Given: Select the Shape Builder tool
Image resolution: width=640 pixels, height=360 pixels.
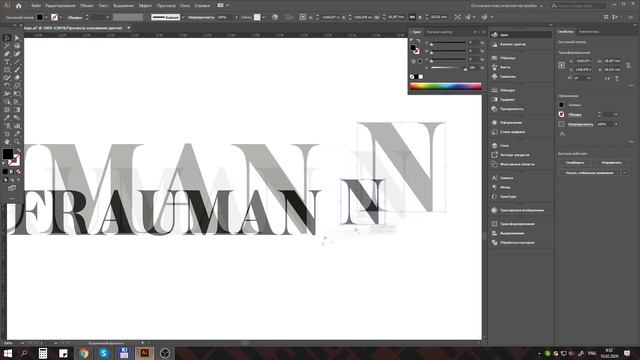Looking at the screenshot, I should click(x=7, y=102).
